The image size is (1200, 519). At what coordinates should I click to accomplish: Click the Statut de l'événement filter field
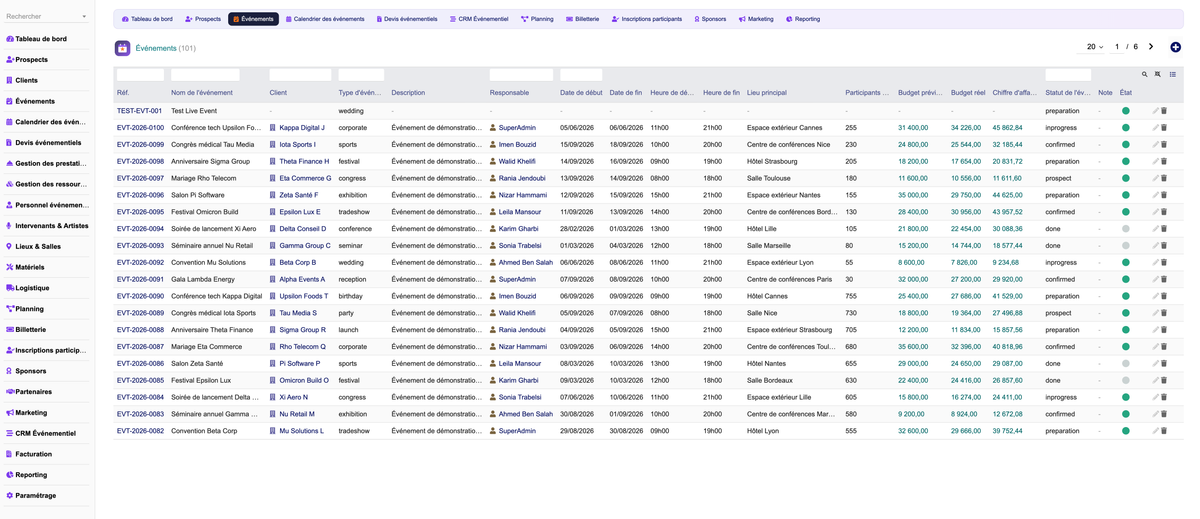(x=1068, y=75)
